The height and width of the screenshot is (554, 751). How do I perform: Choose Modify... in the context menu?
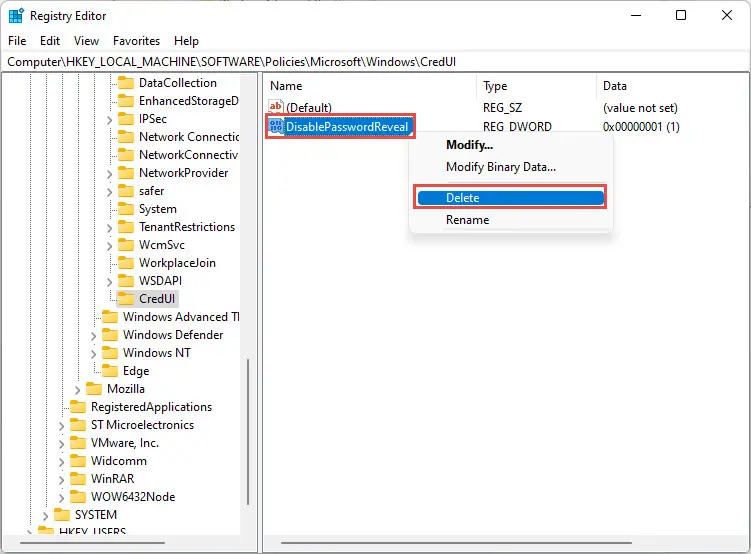coord(511,145)
